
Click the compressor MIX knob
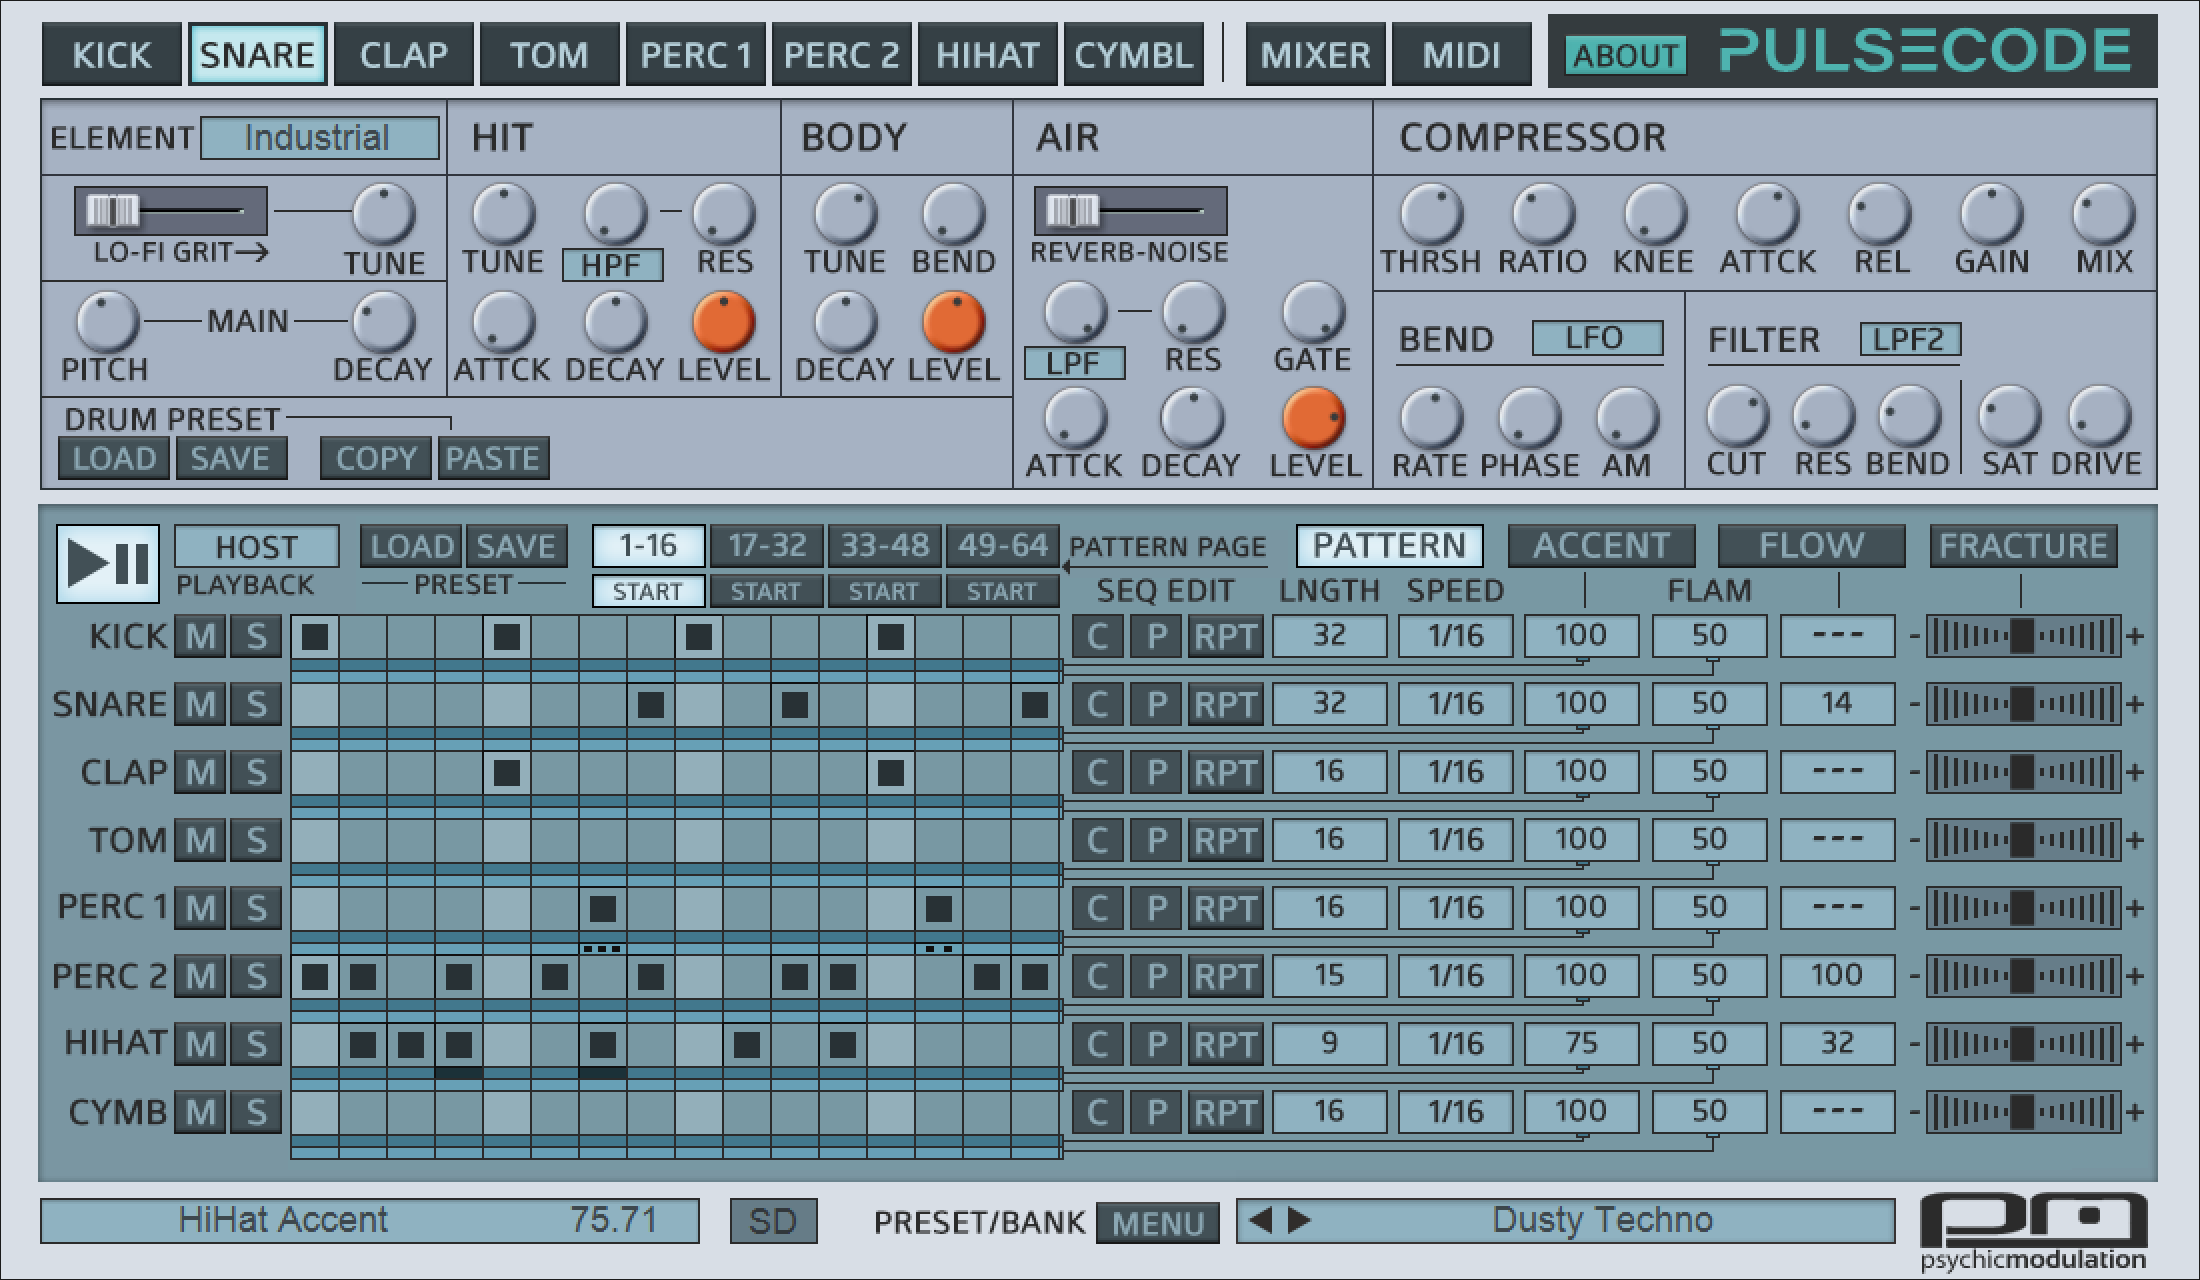pos(2103,214)
